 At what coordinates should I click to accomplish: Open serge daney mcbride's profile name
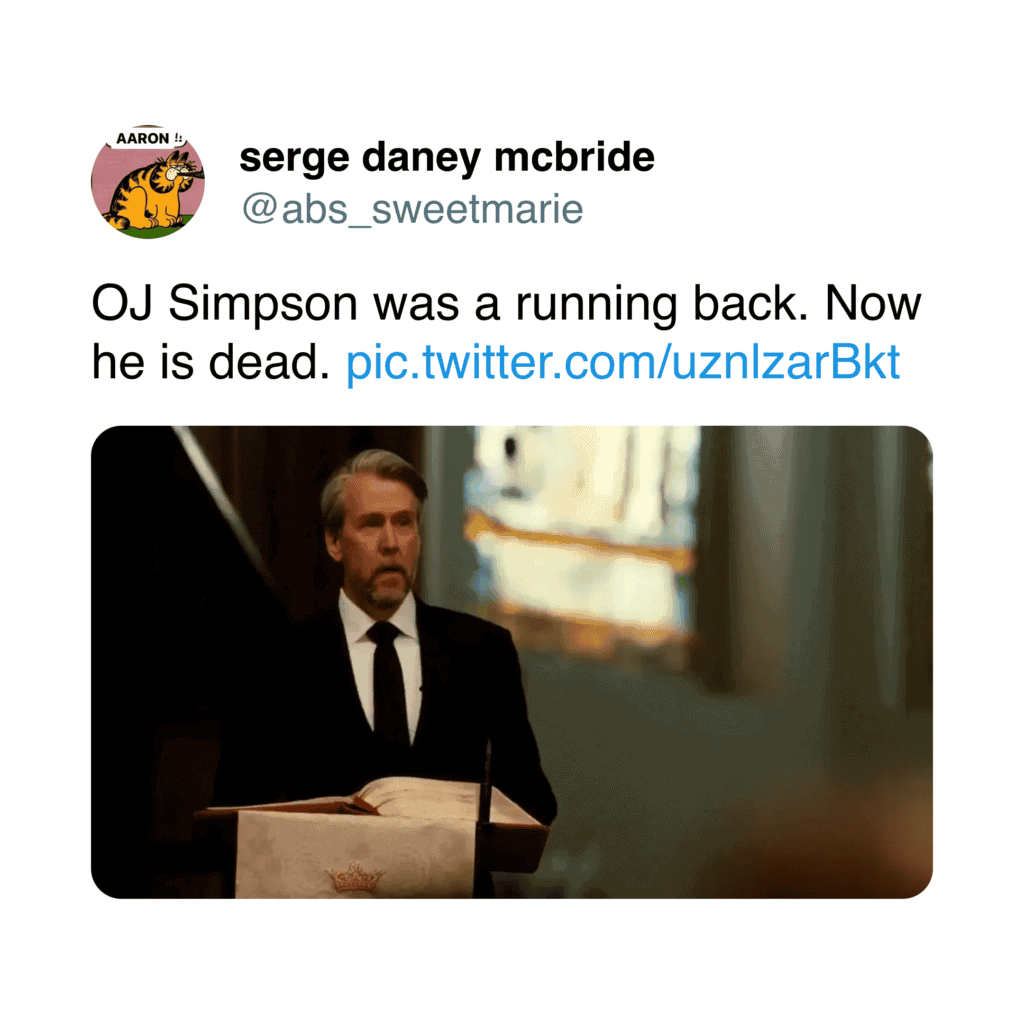[x=447, y=157]
